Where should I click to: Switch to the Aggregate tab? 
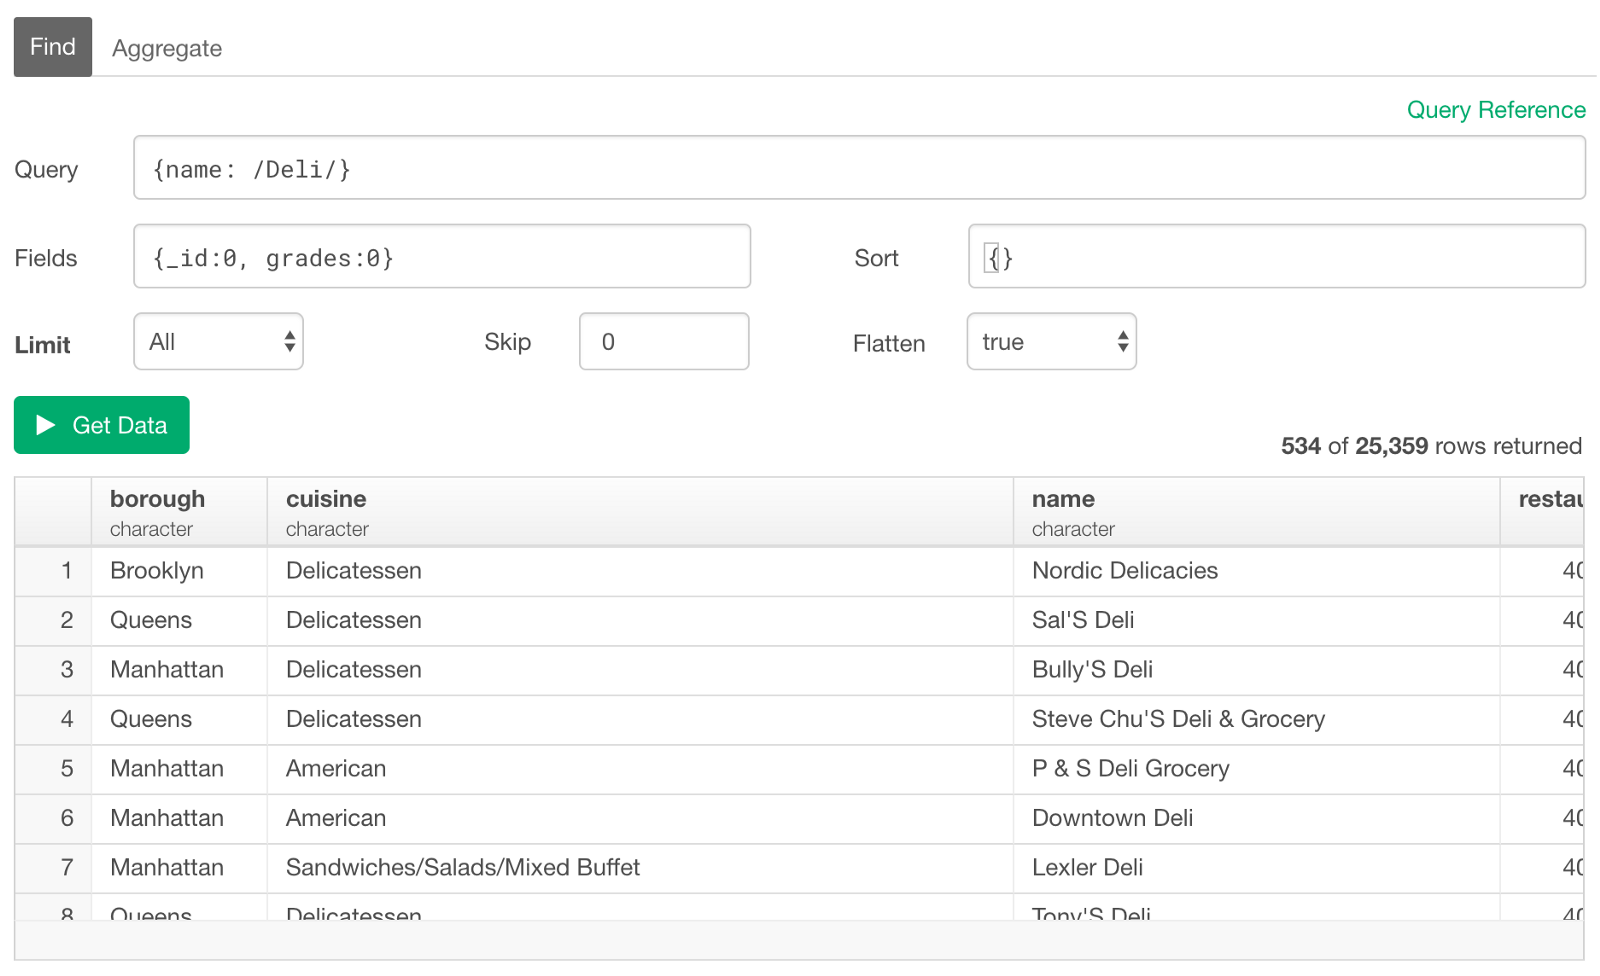point(167,48)
